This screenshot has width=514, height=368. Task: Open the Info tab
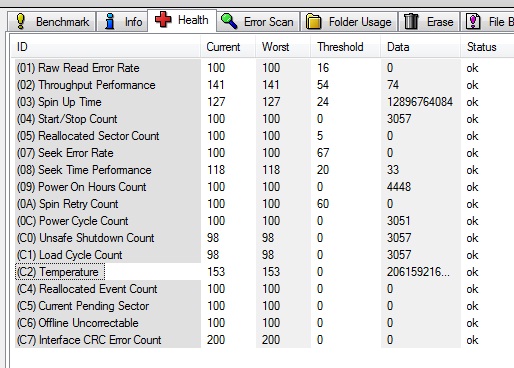(x=122, y=22)
